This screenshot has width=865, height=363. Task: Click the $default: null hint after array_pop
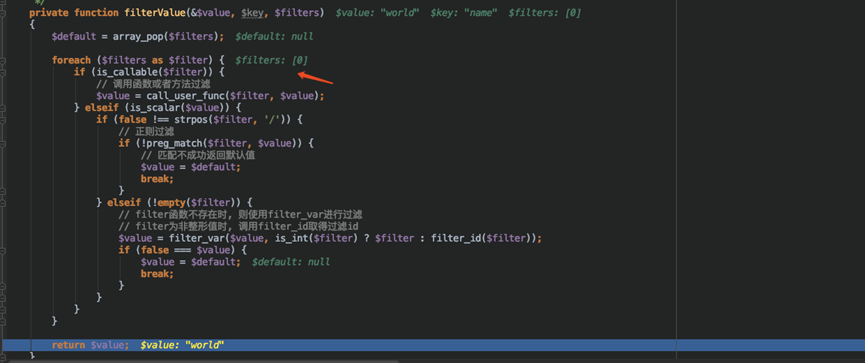pos(274,36)
